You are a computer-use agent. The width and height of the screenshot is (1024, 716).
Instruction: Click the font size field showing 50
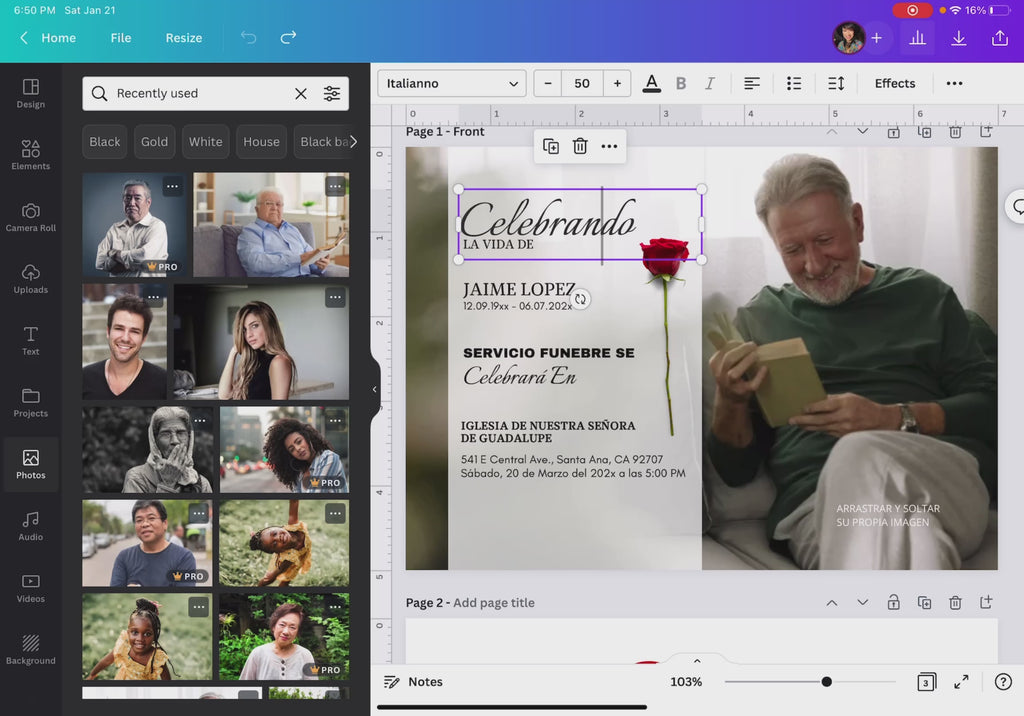click(582, 83)
